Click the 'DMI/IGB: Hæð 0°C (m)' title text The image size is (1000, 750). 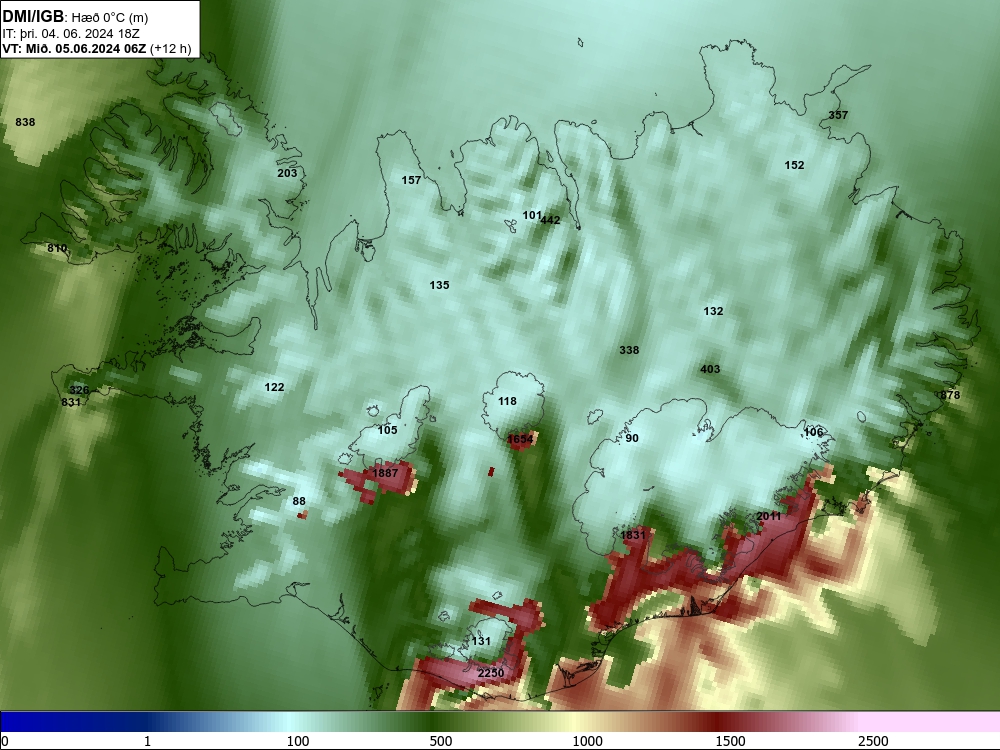75,17
